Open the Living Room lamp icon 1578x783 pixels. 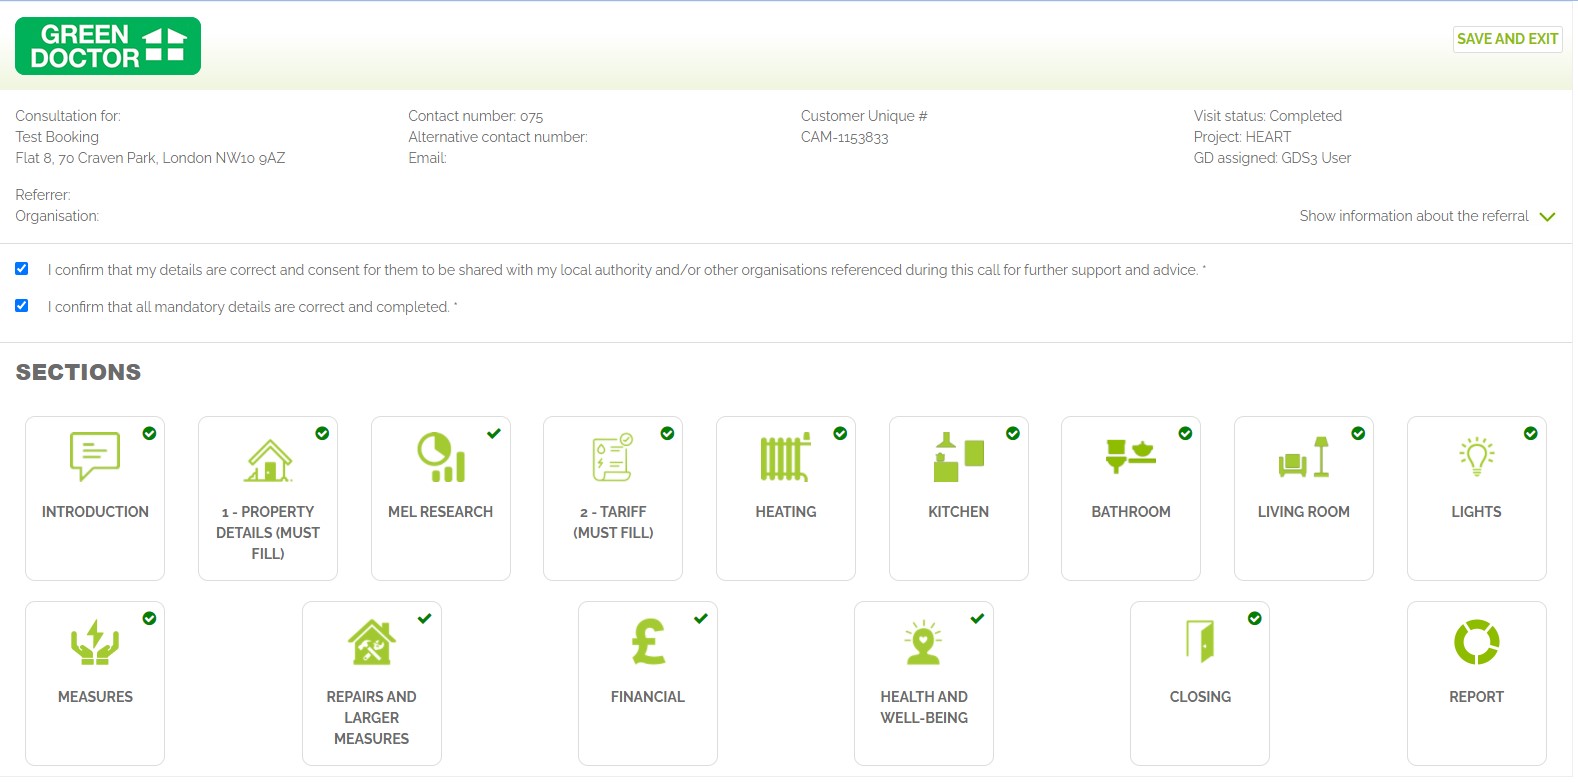[1303, 457]
